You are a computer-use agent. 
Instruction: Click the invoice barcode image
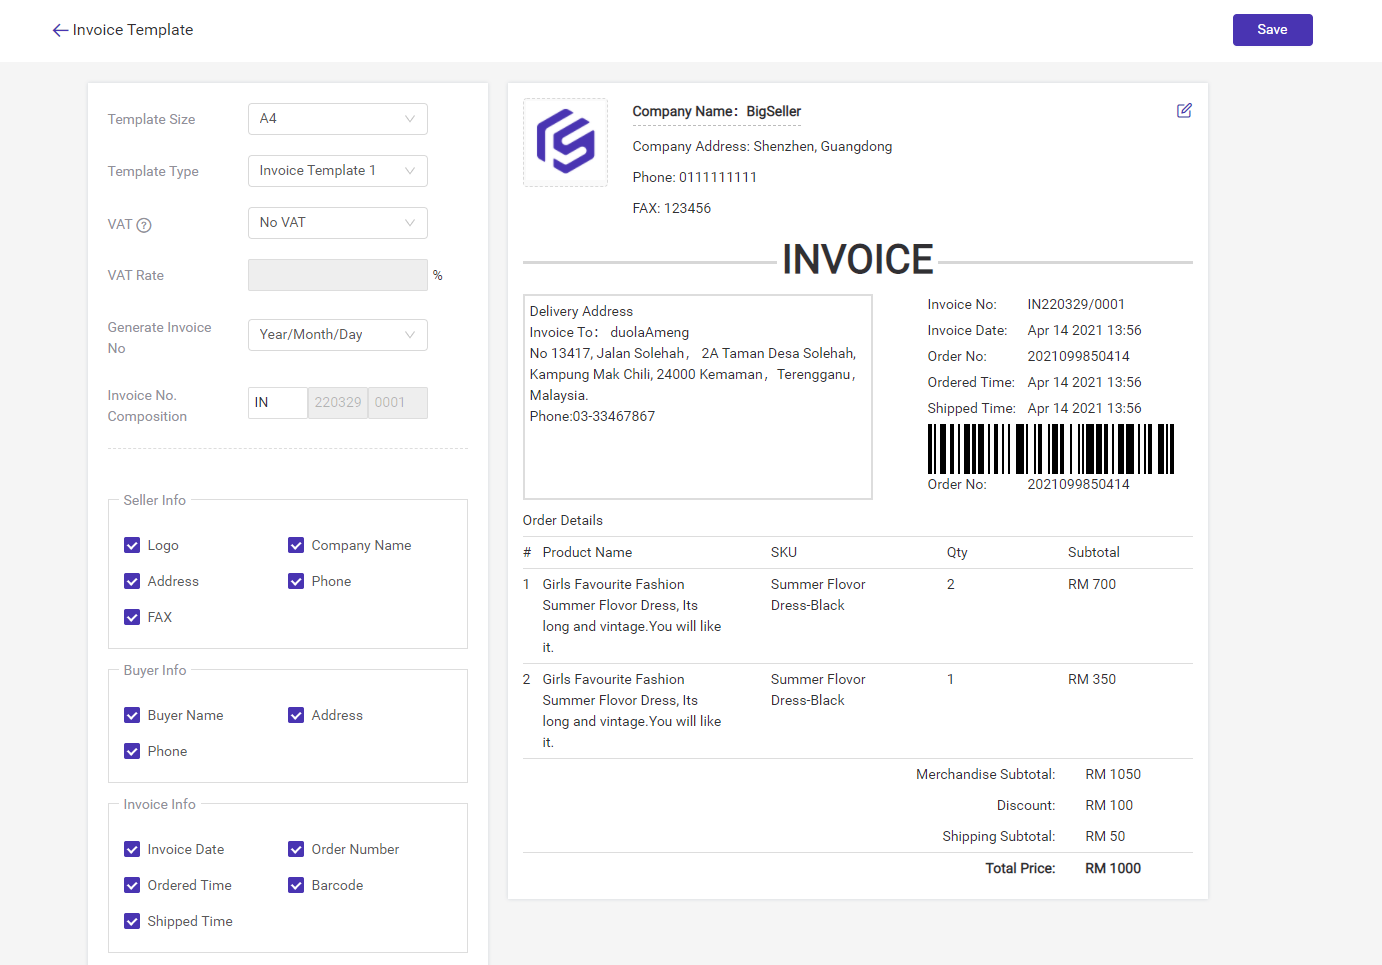coord(1050,449)
